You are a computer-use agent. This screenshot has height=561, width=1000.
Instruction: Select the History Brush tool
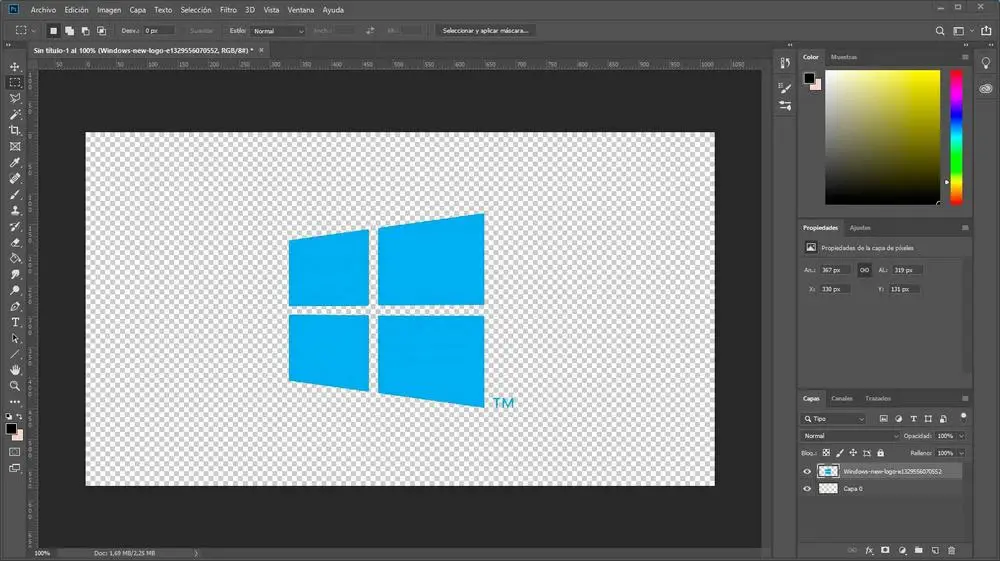point(15,226)
